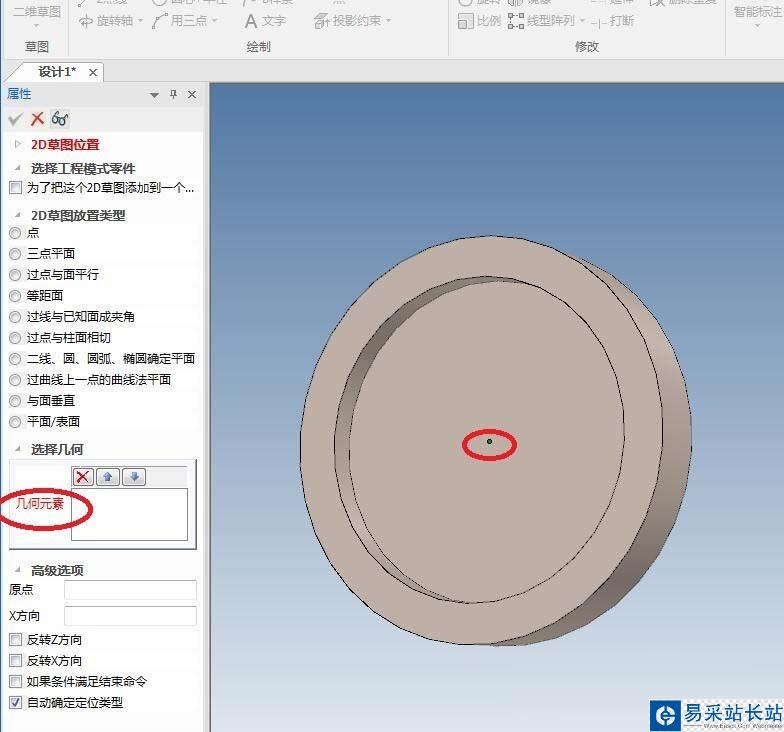
Task: Confirm with the green checkmark icon
Action: tap(15, 119)
